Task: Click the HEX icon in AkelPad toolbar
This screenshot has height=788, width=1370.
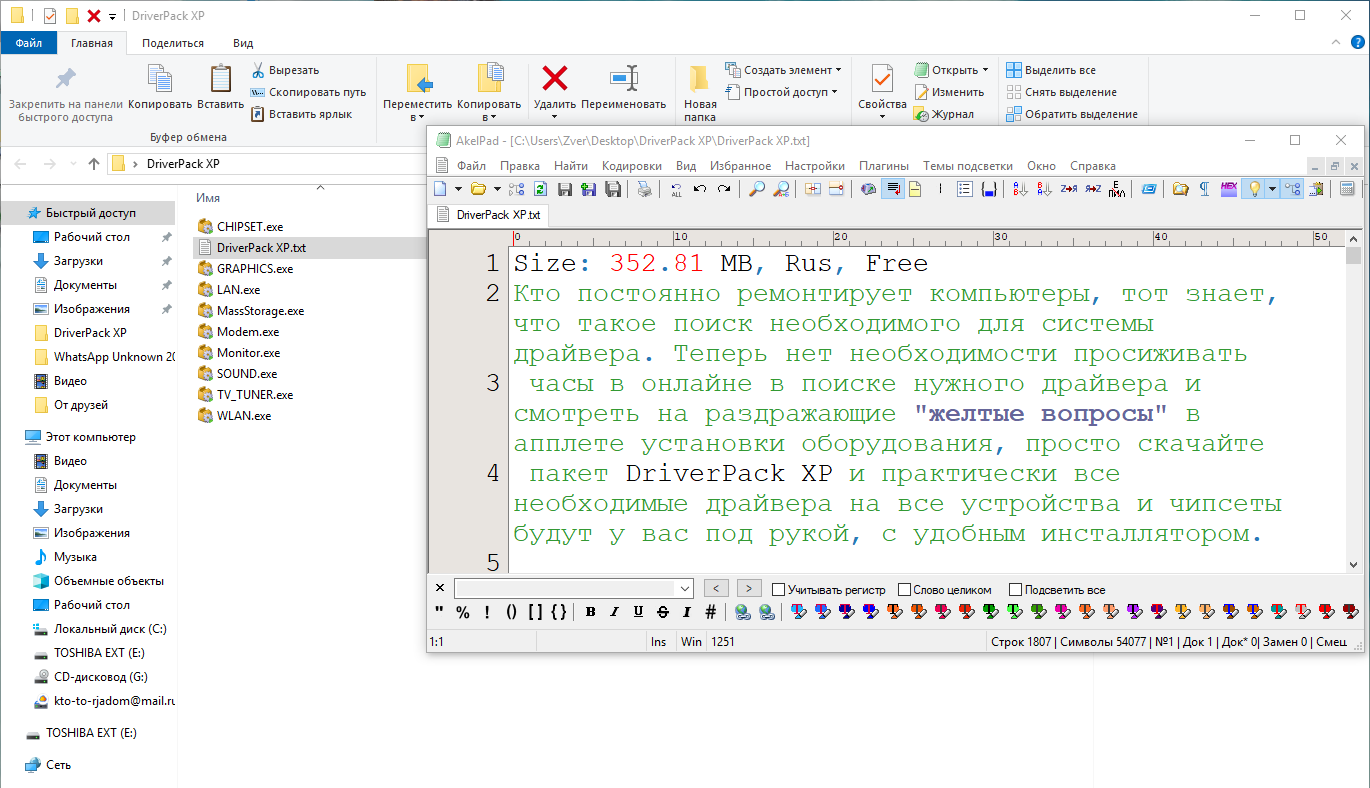Action: click(1229, 188)
